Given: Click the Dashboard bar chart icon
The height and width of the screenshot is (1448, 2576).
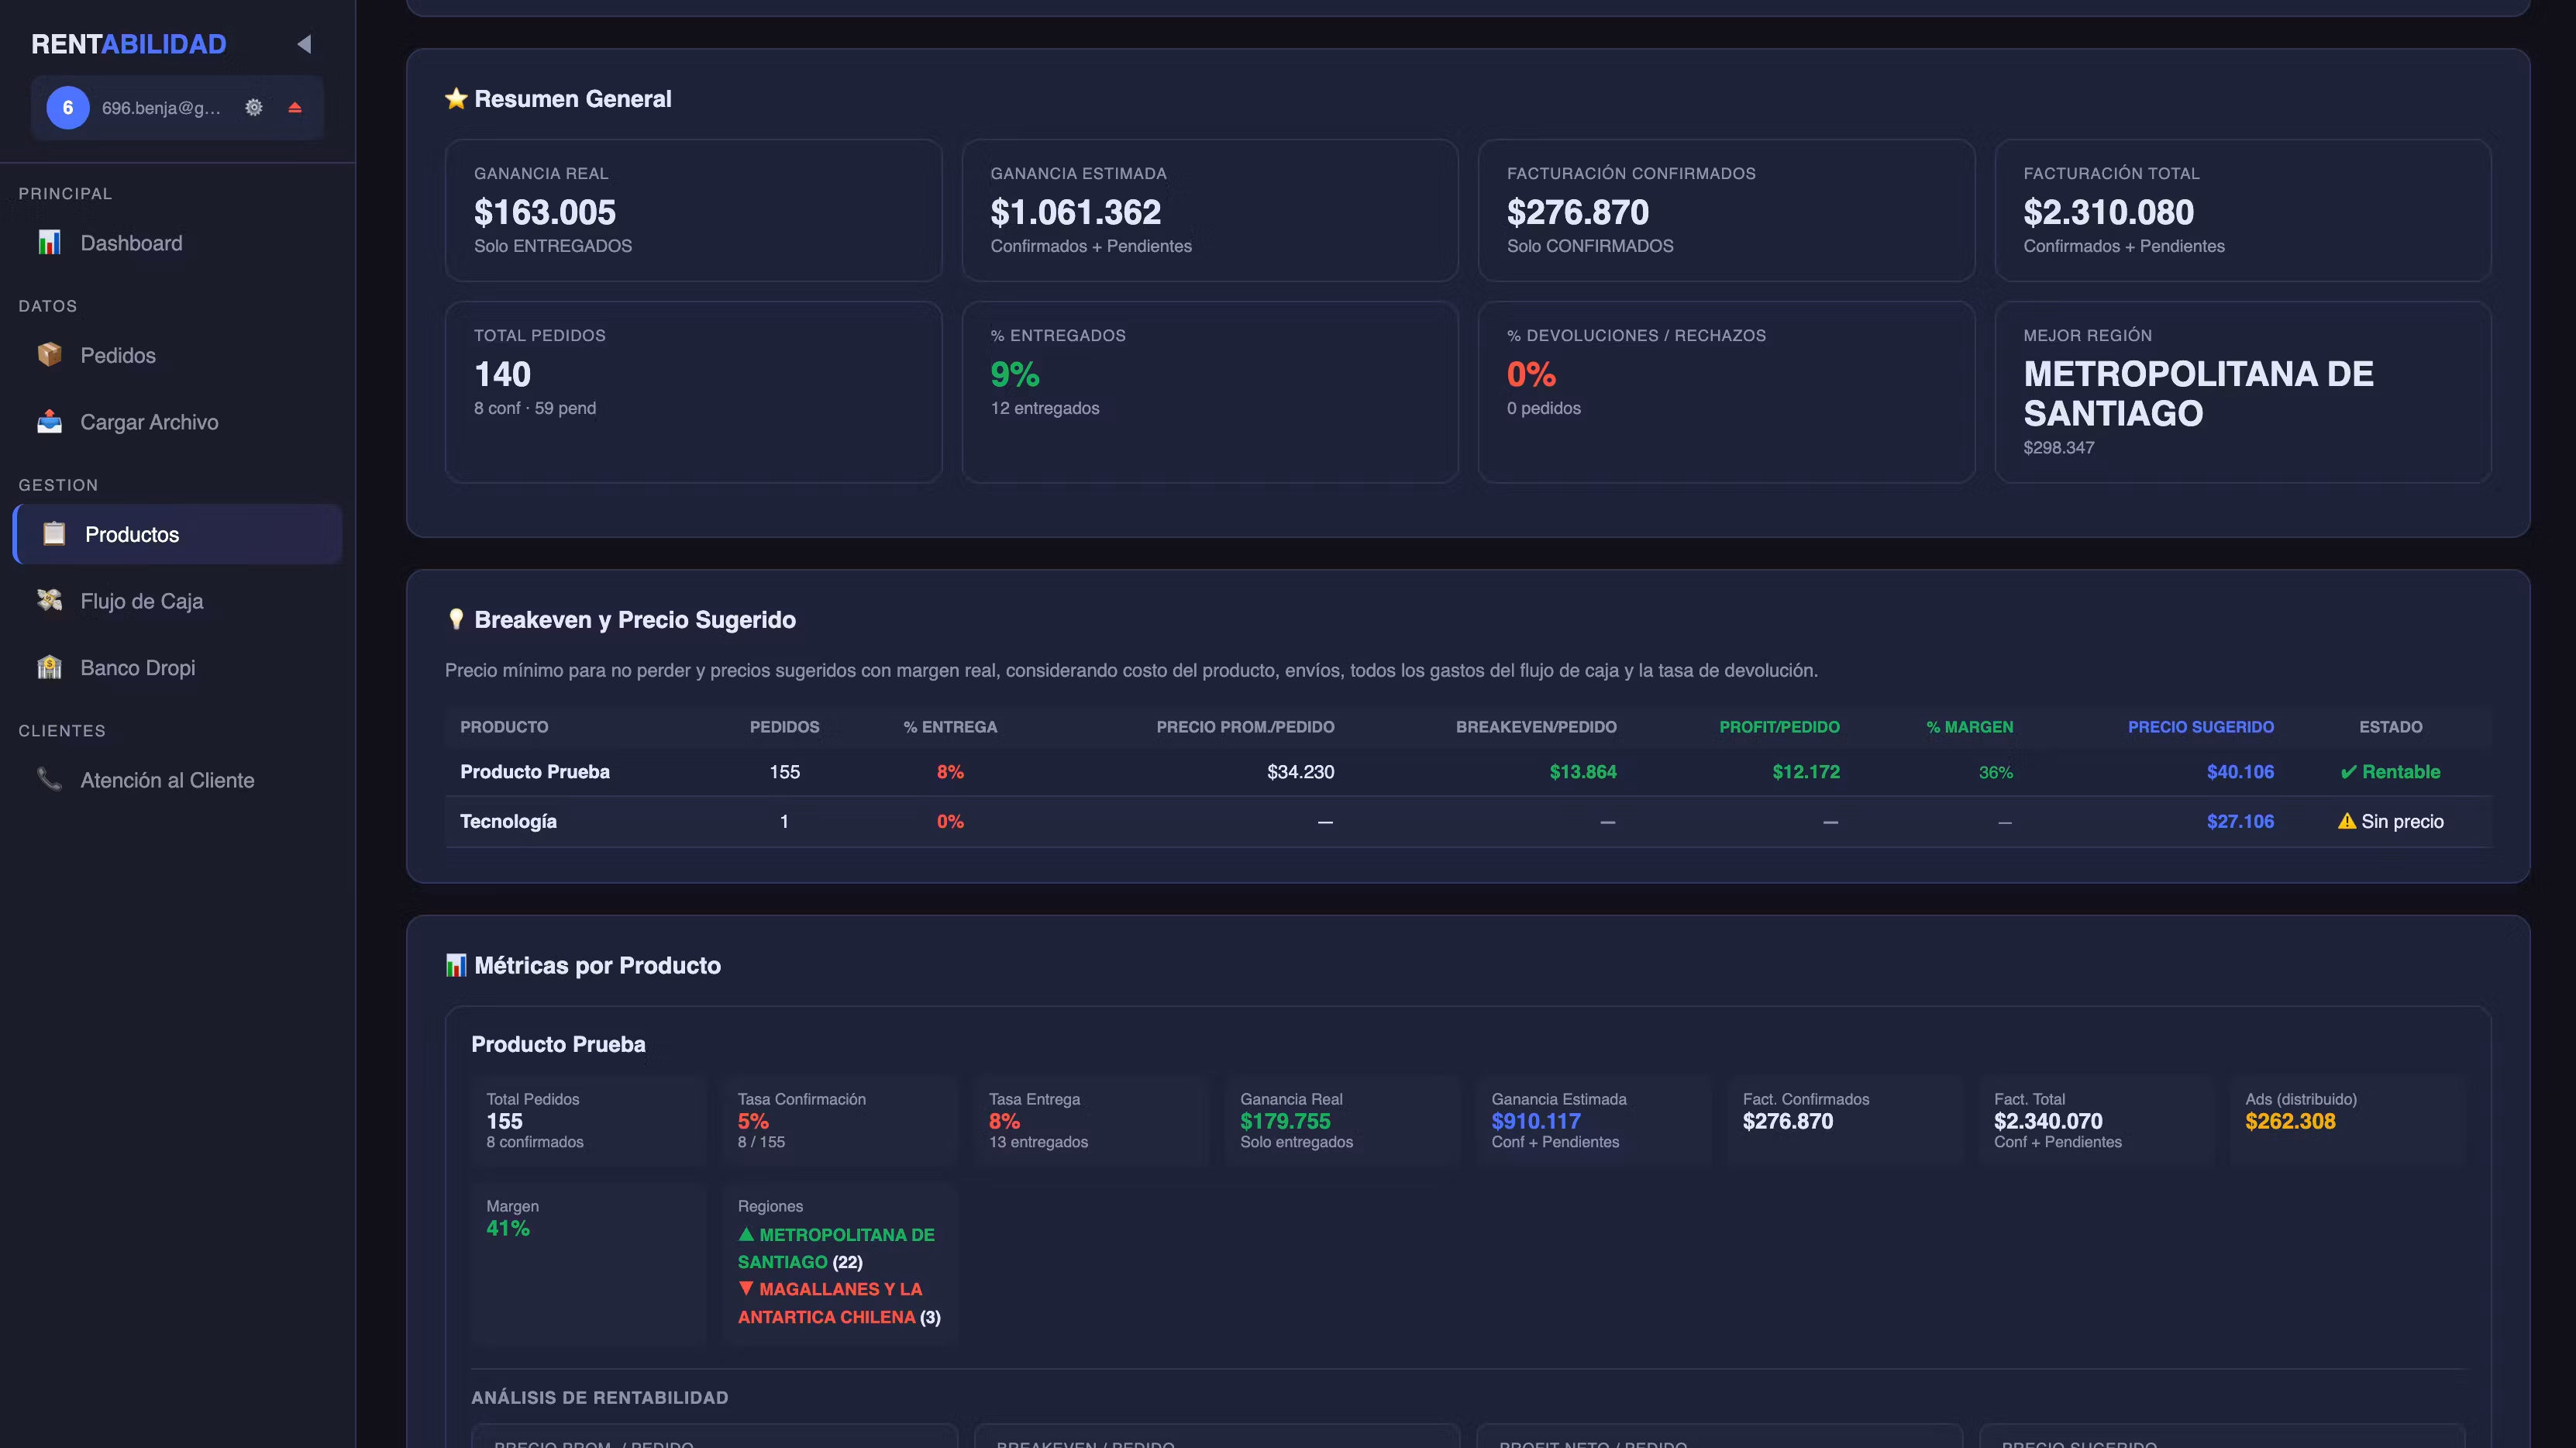Looking at the screenshot, I should pos(49,243).
